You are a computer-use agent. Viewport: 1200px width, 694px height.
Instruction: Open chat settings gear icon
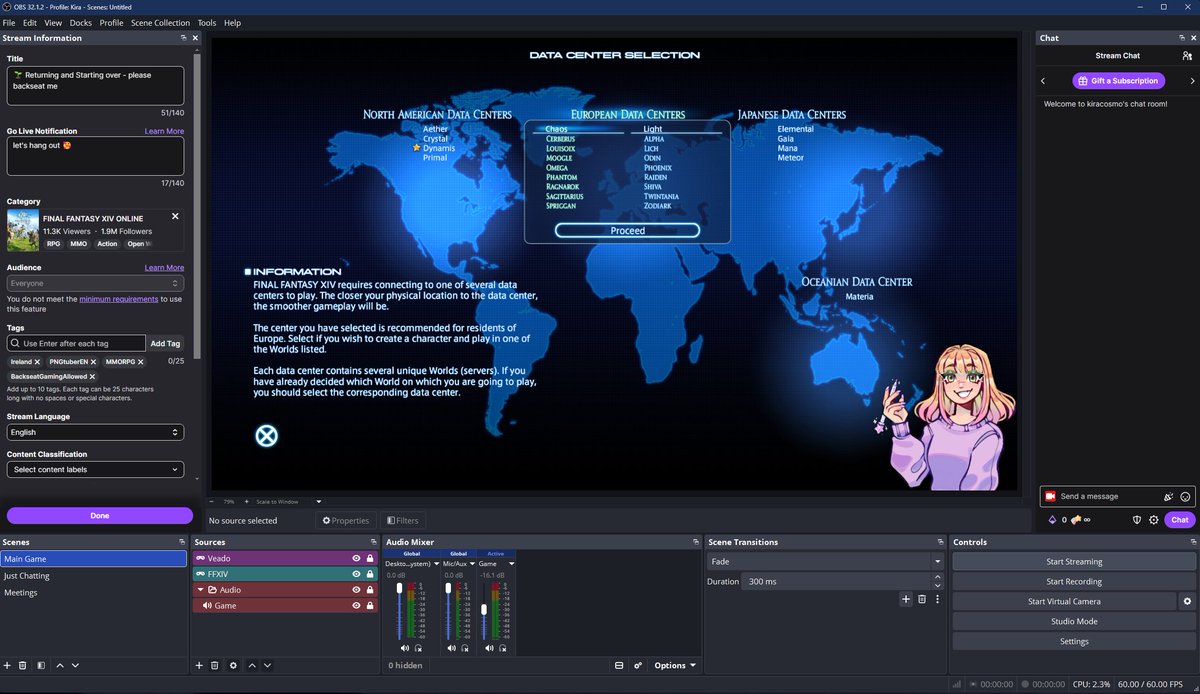(x=1154, y=520)
